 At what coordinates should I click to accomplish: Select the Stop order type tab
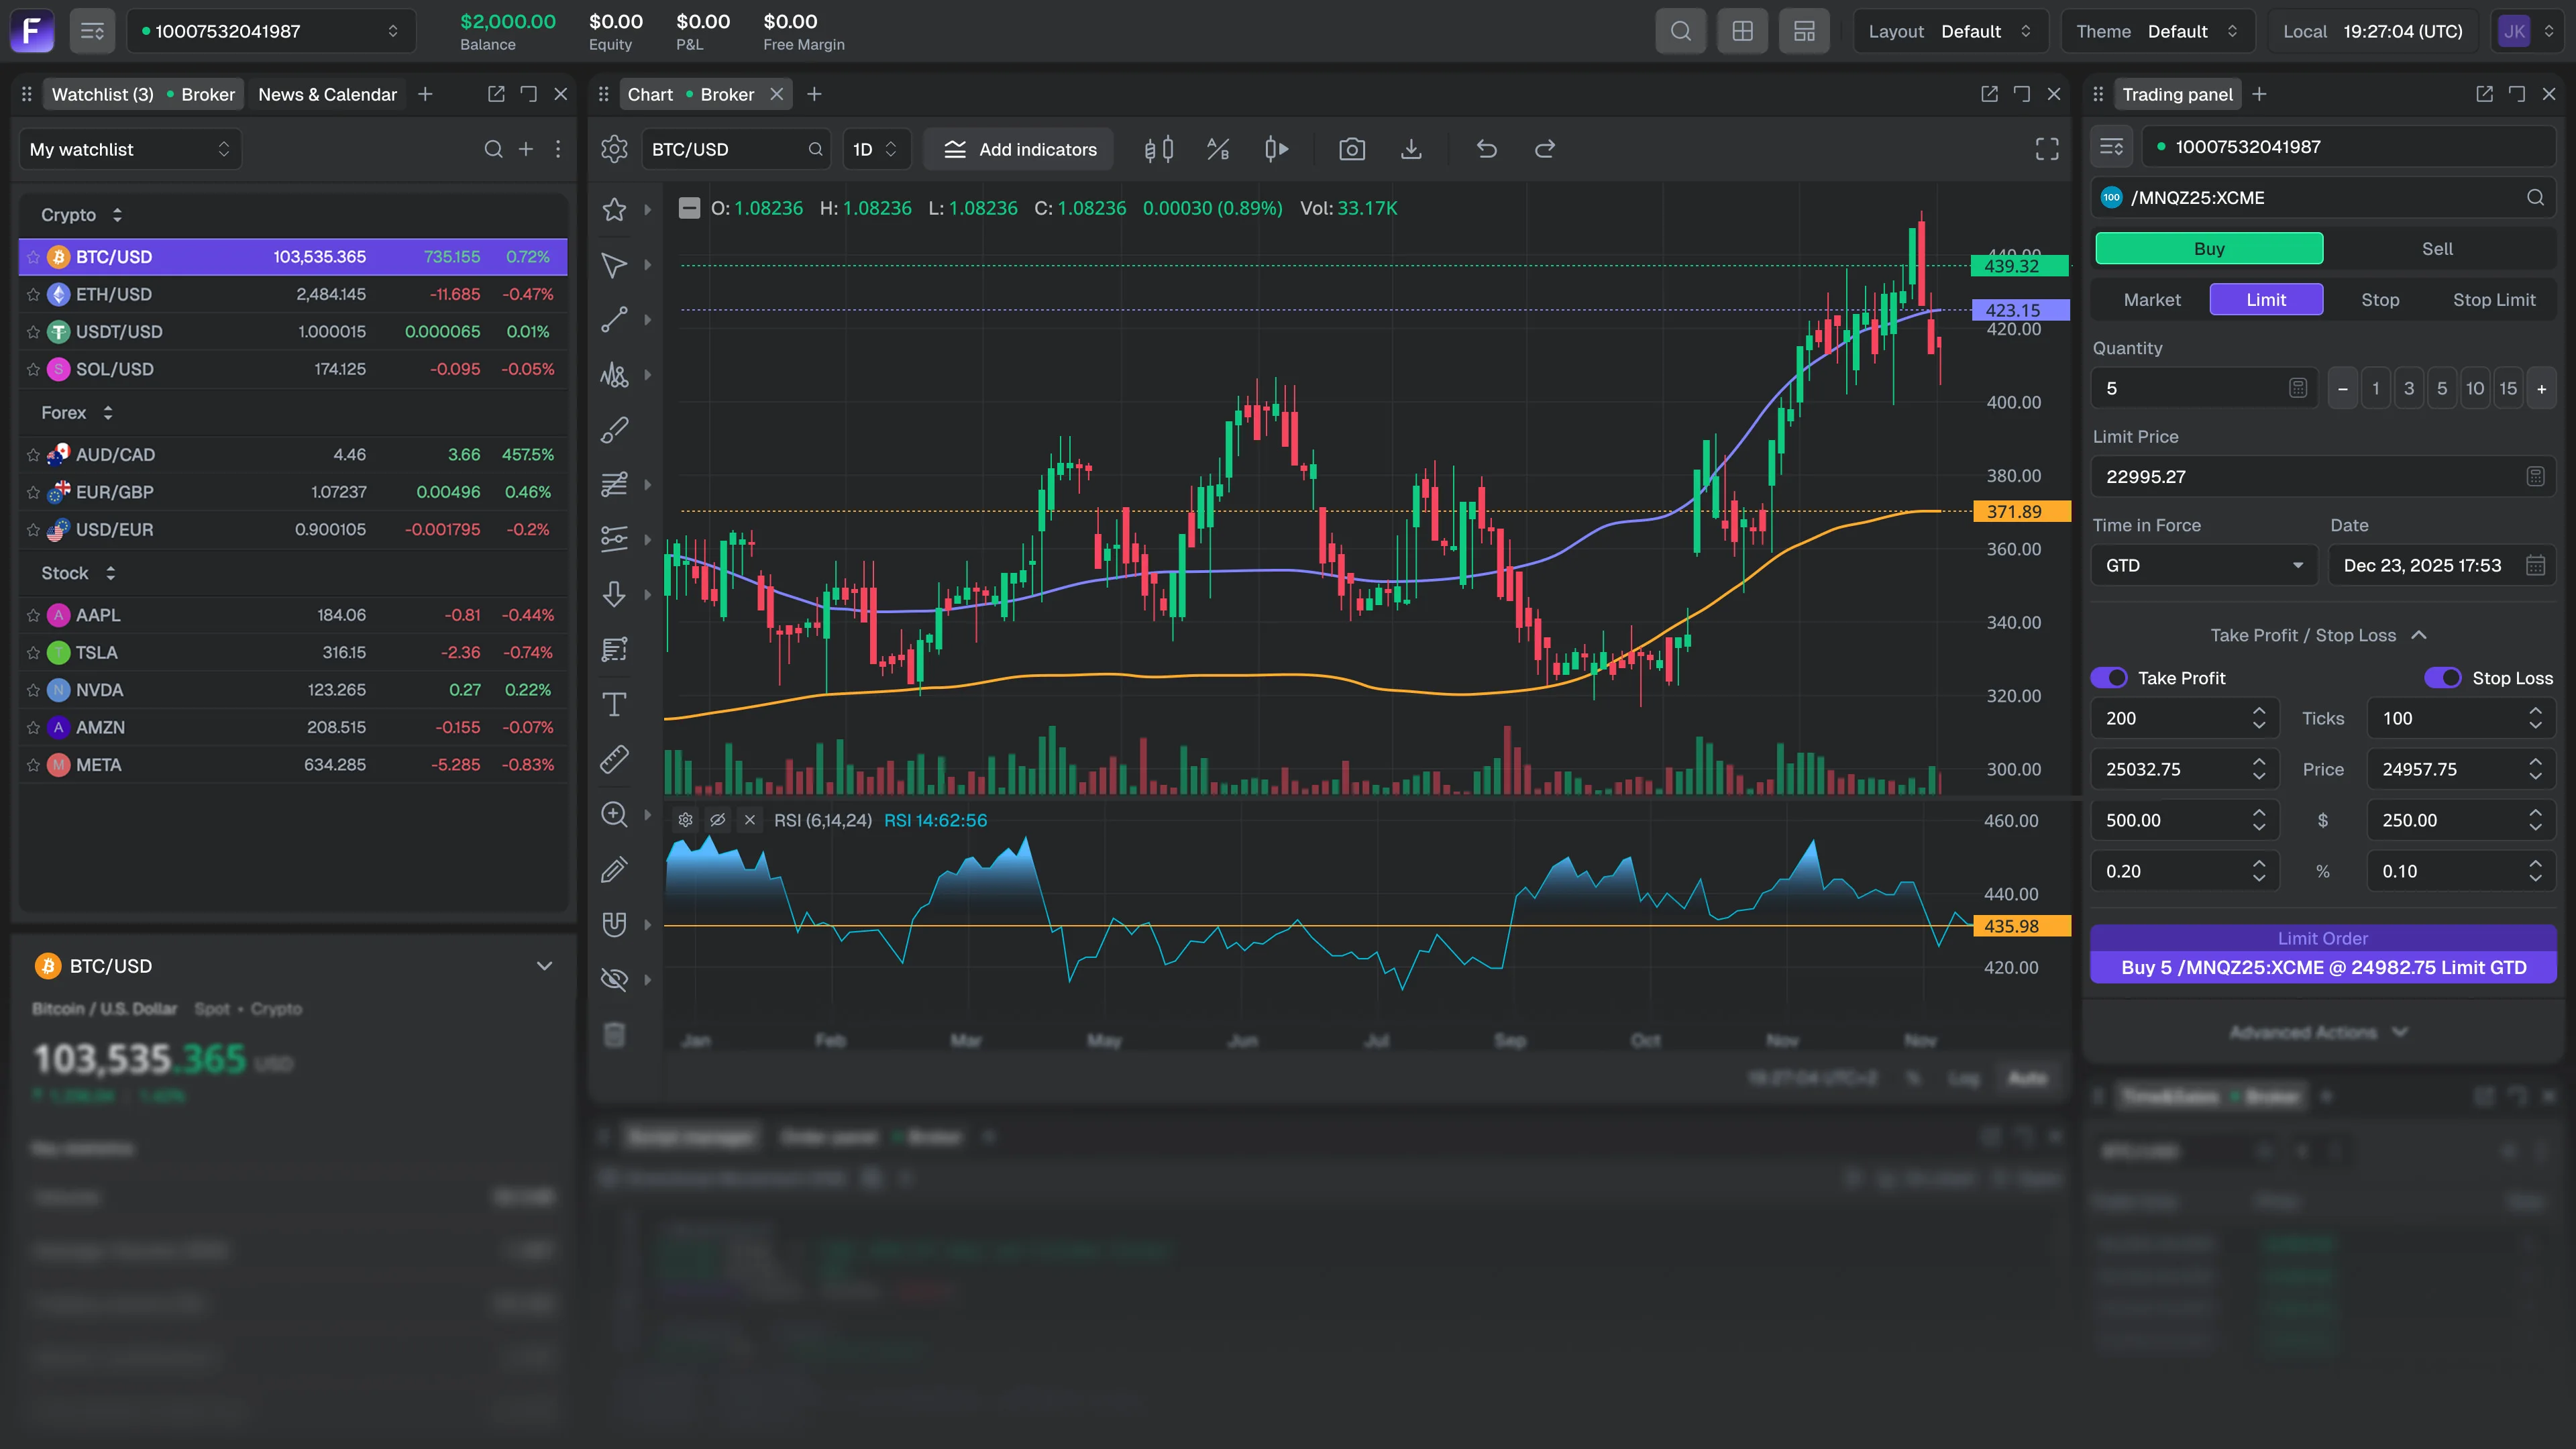click(x=2379, y=300)
